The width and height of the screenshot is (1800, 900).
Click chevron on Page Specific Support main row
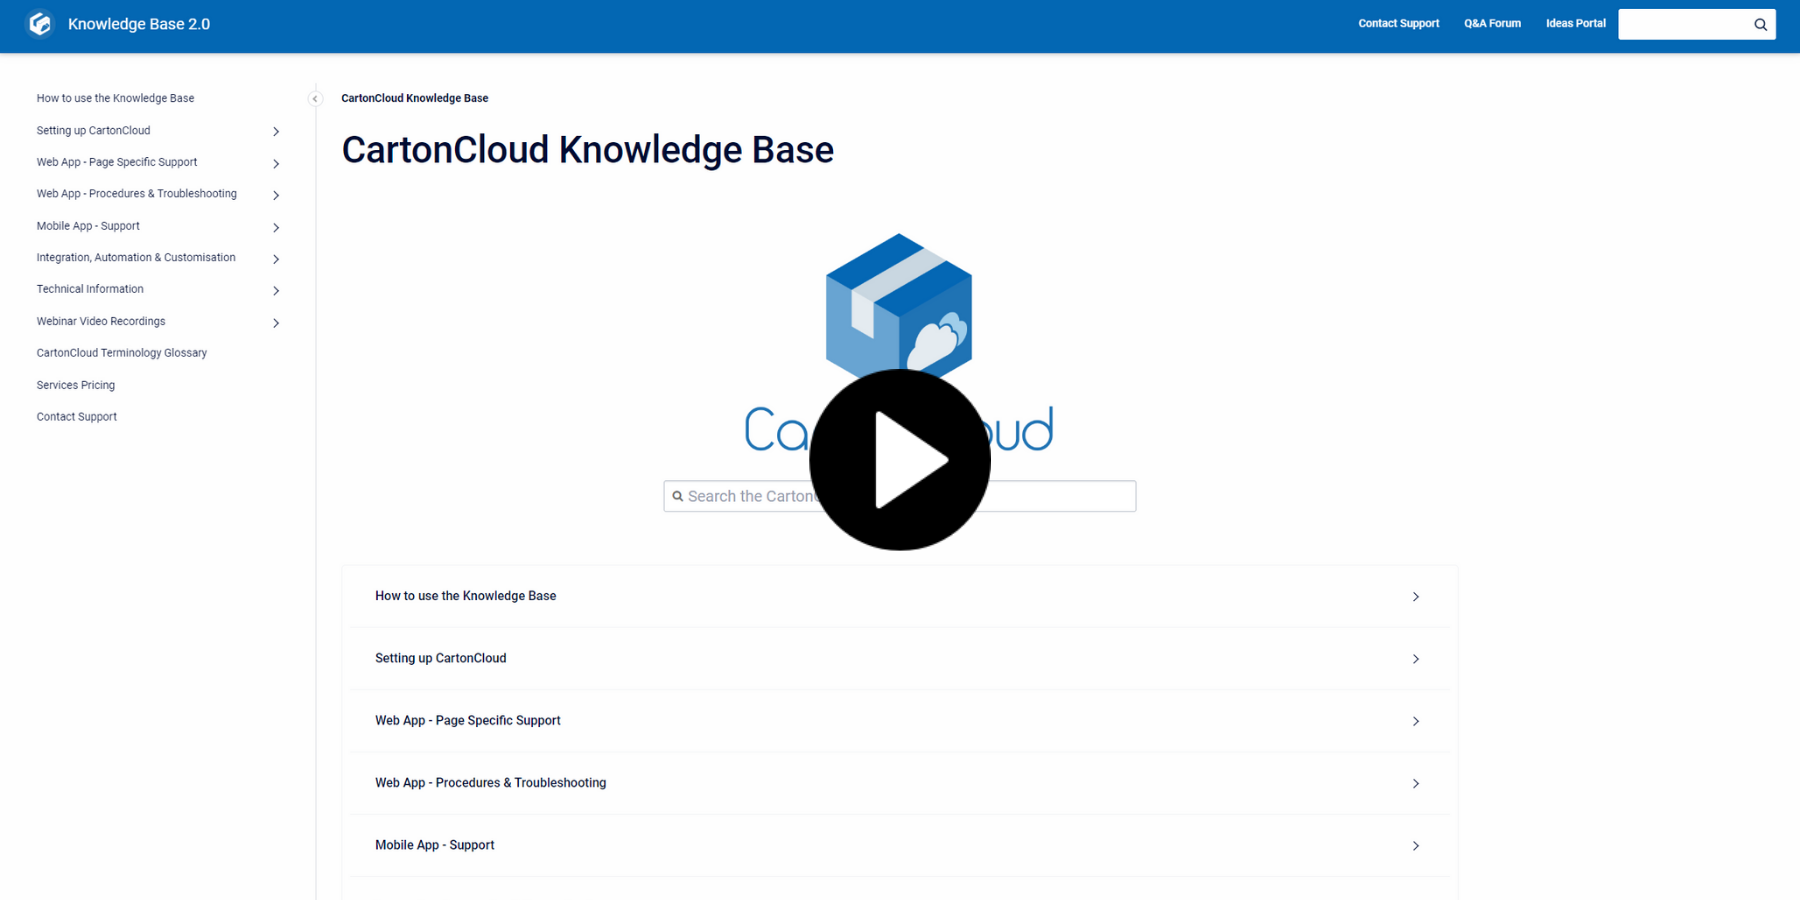[x=1416, y=721]
